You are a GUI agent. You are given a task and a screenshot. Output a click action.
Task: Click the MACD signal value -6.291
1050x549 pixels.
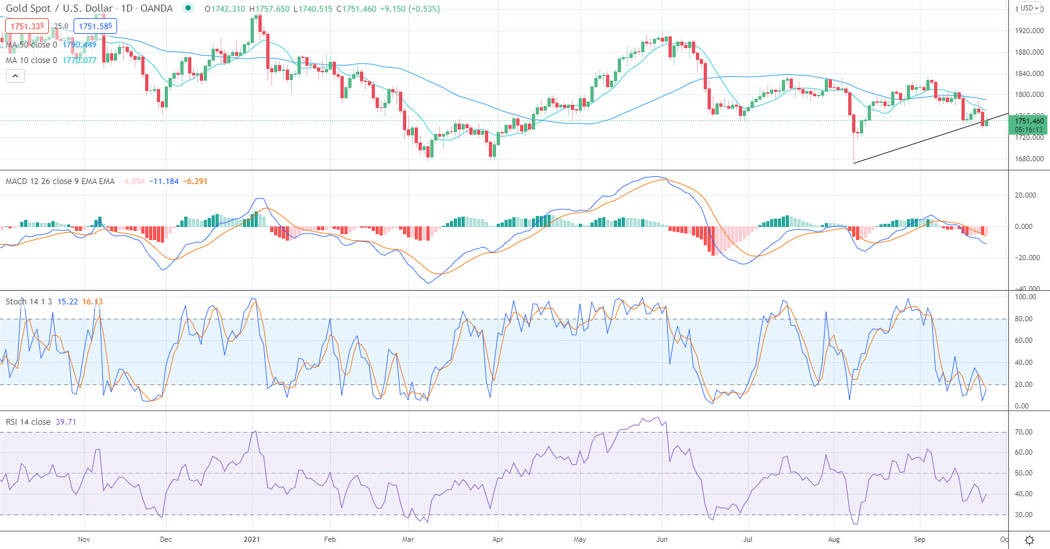coord(195,181)
